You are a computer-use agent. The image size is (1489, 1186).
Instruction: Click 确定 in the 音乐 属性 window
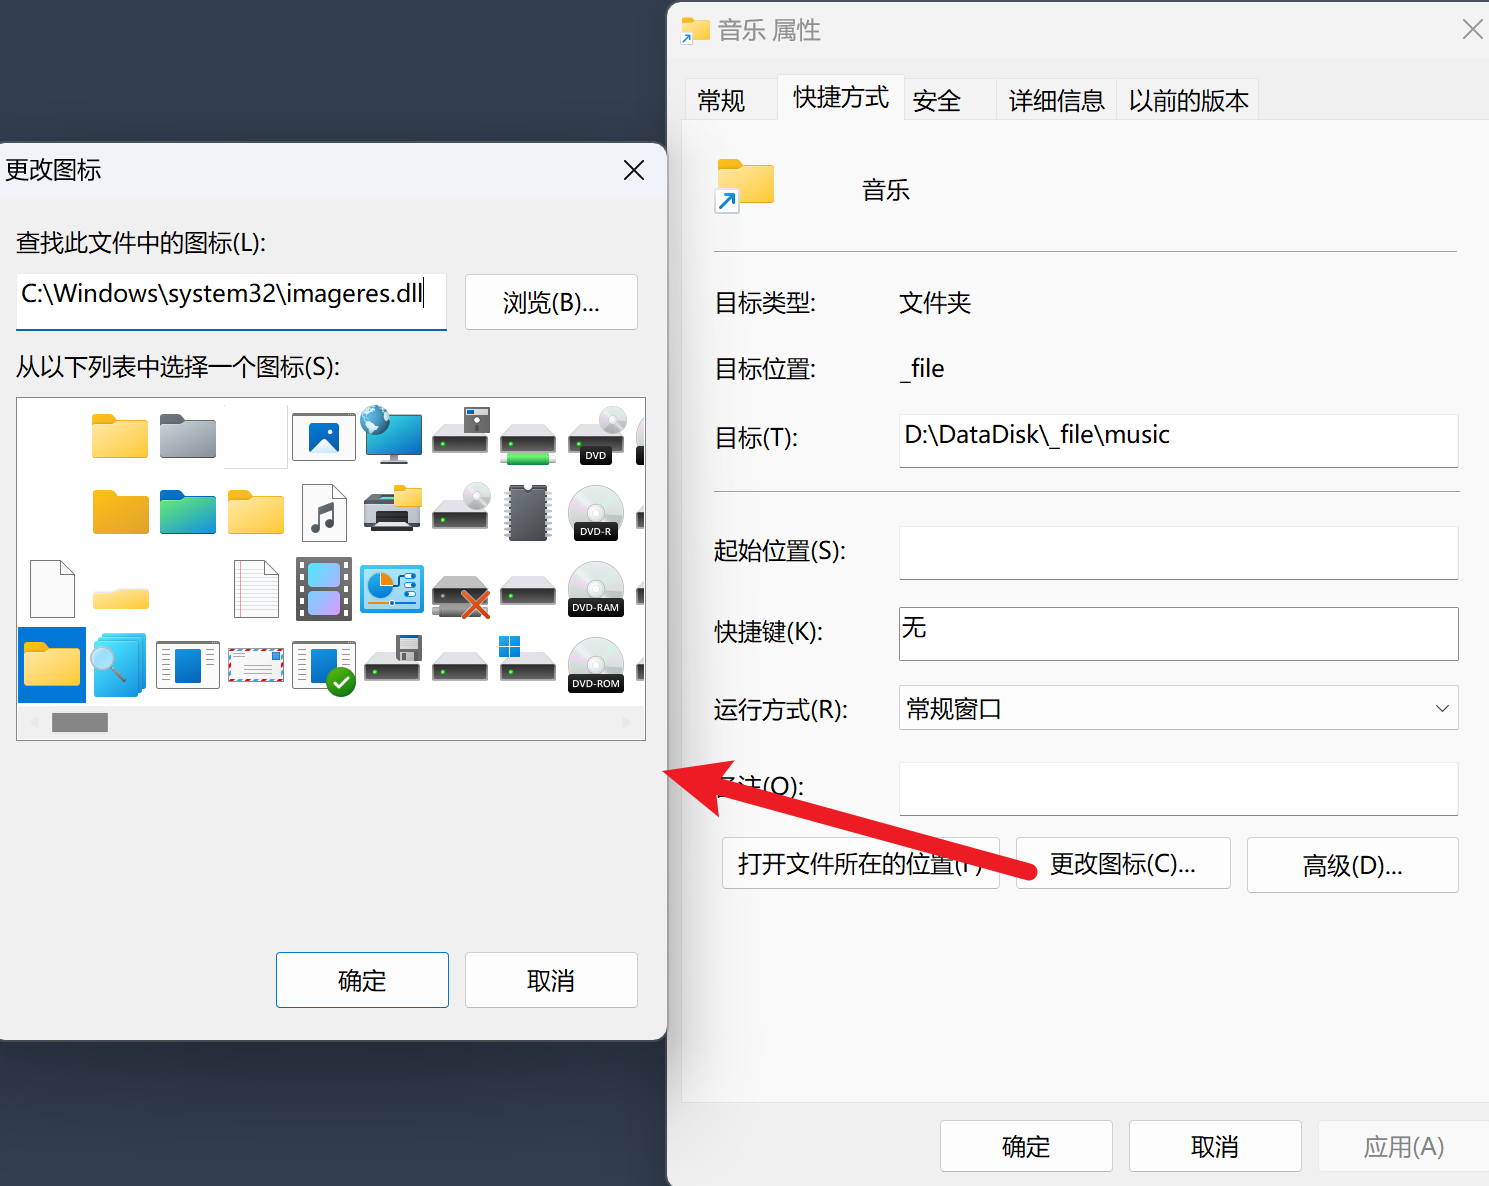(x=1026, y=1146)
